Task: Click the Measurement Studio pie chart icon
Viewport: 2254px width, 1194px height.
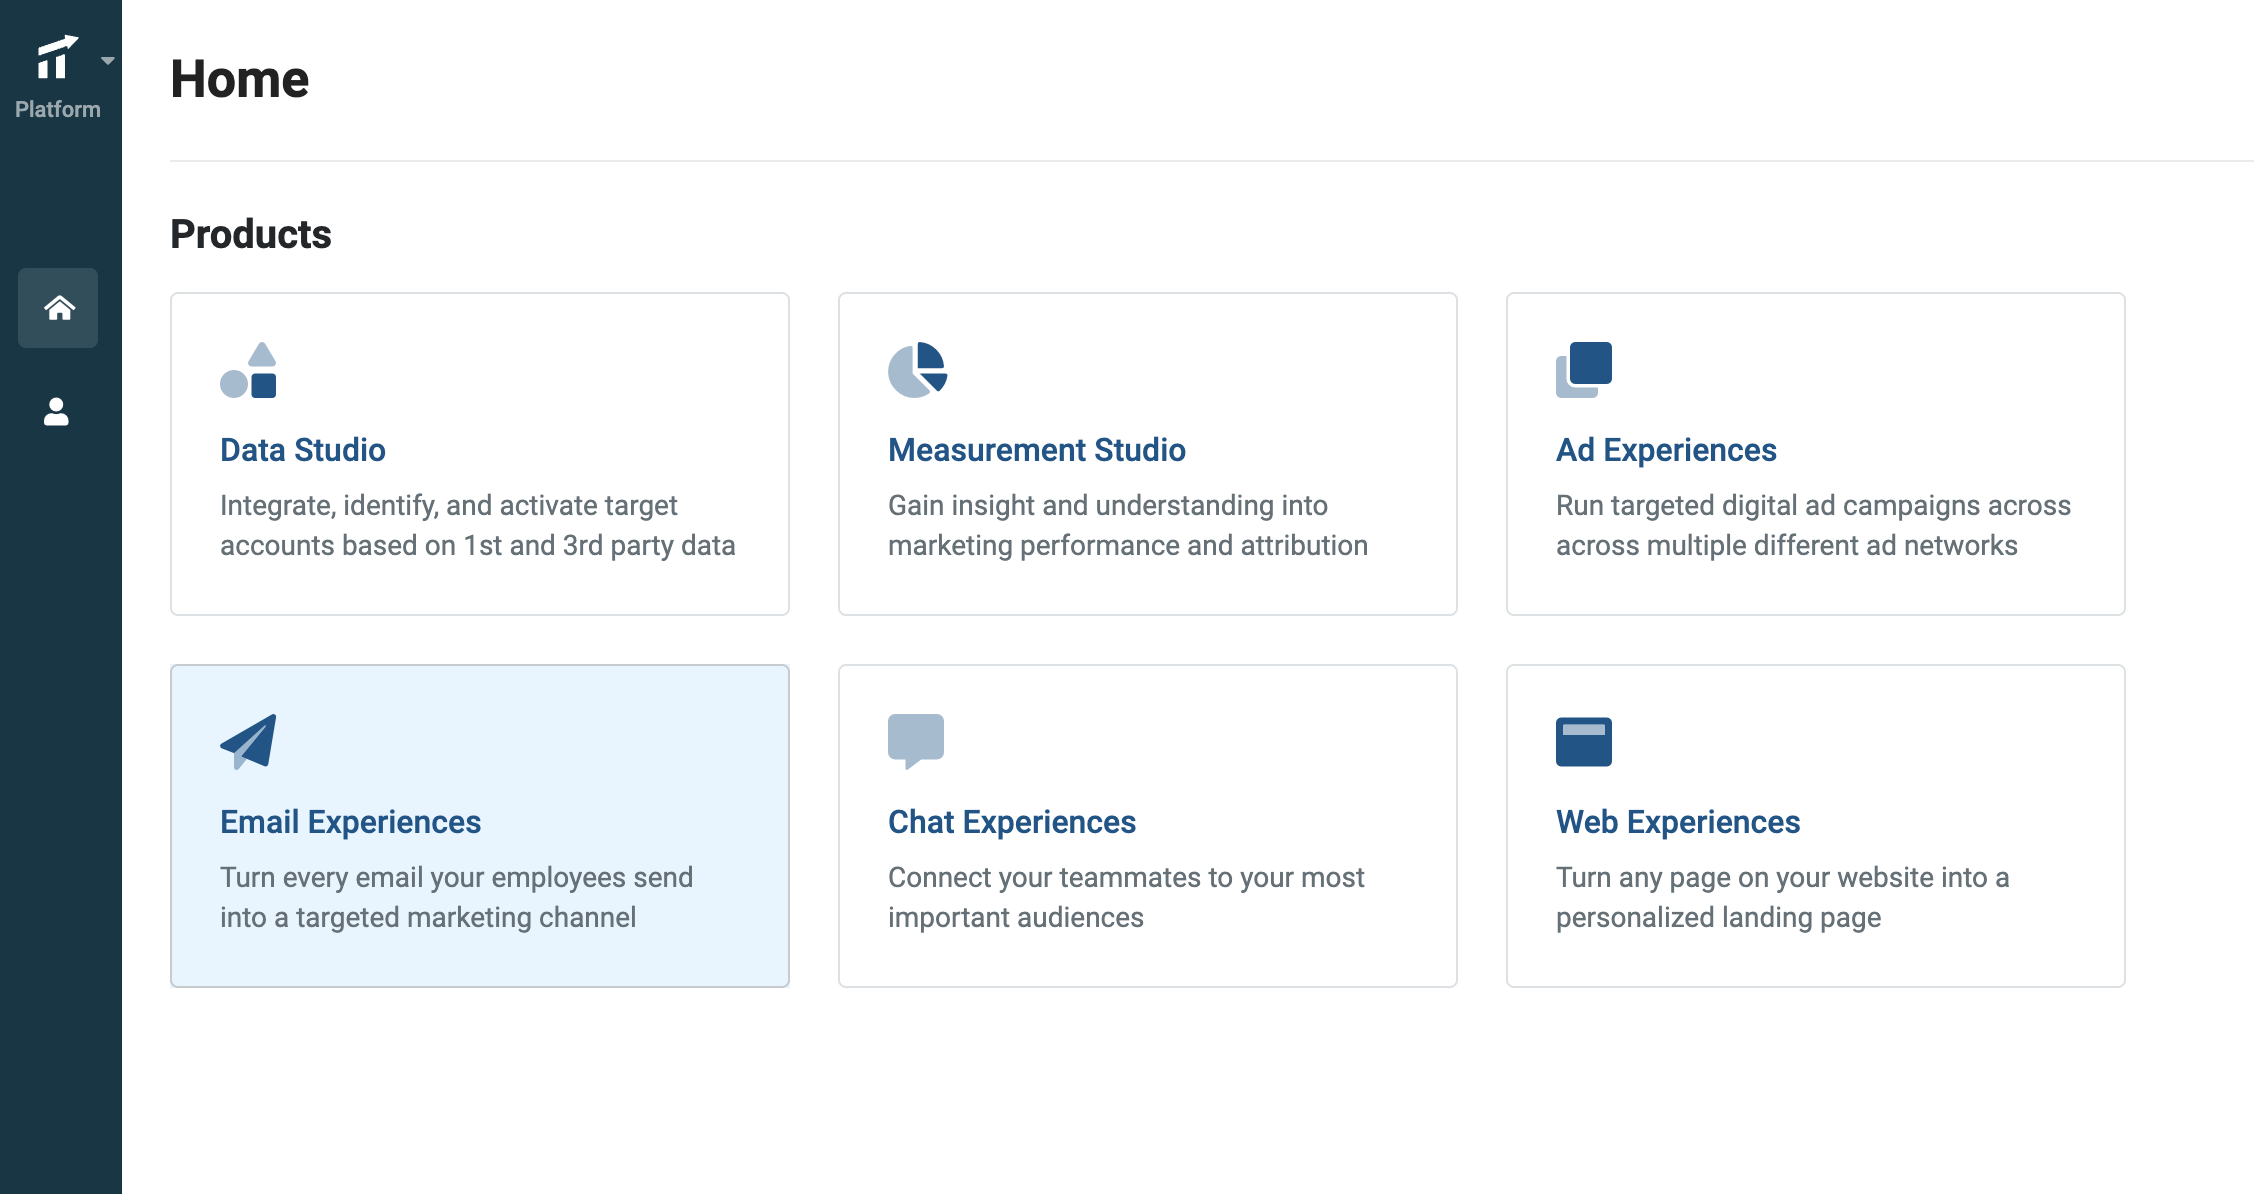Action: 917,370
